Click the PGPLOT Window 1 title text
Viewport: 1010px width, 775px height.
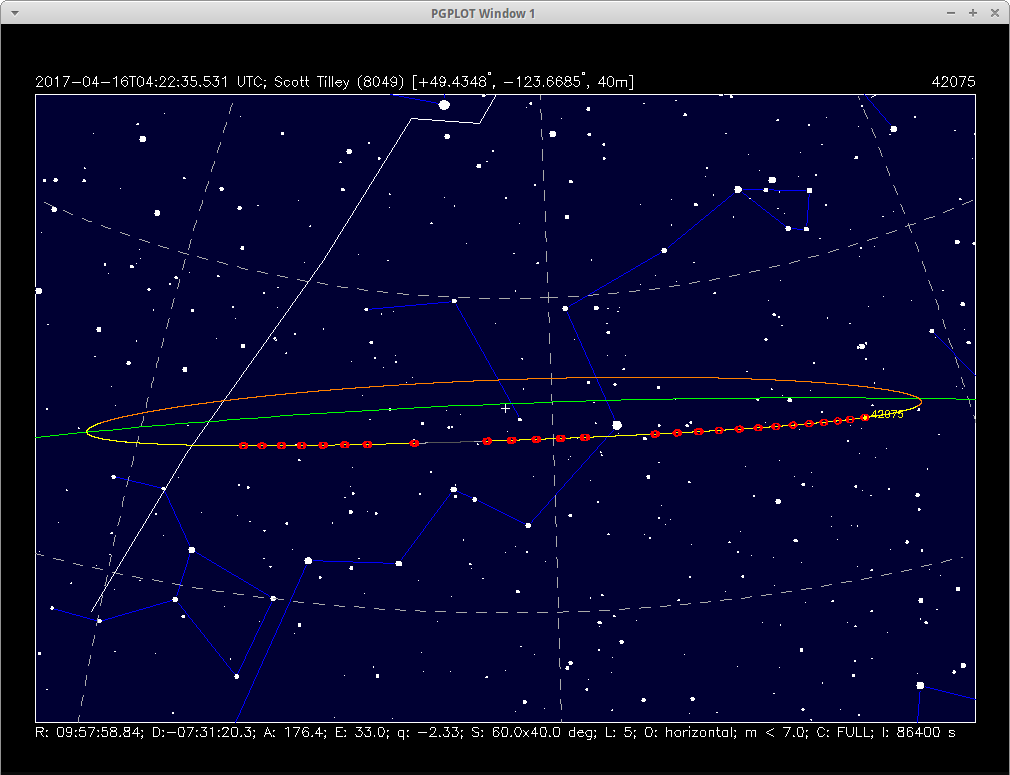click(483, 14)
